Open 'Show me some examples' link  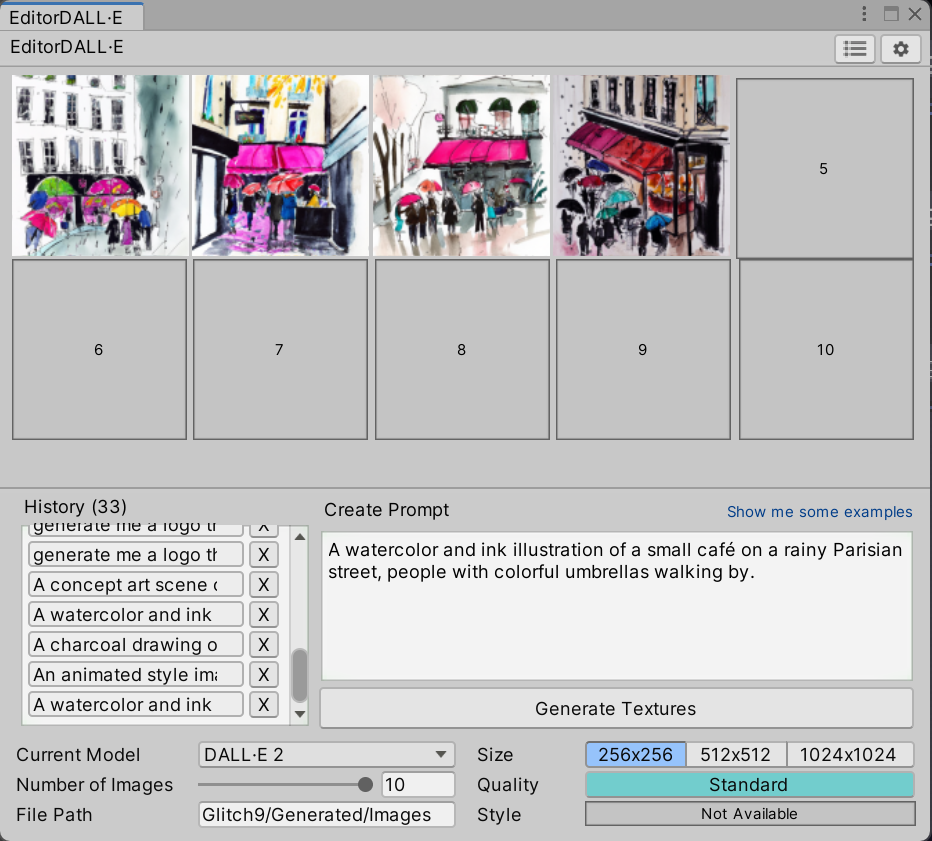pos(819,512)
